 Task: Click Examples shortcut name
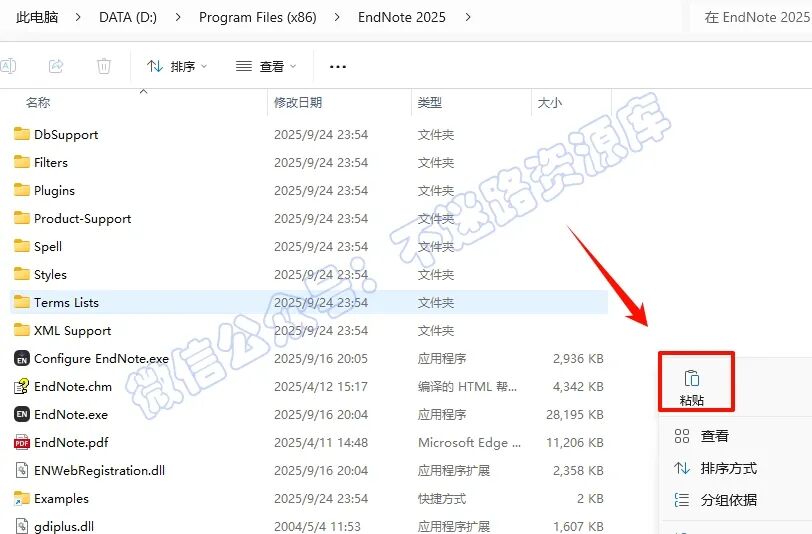(61, 498)
